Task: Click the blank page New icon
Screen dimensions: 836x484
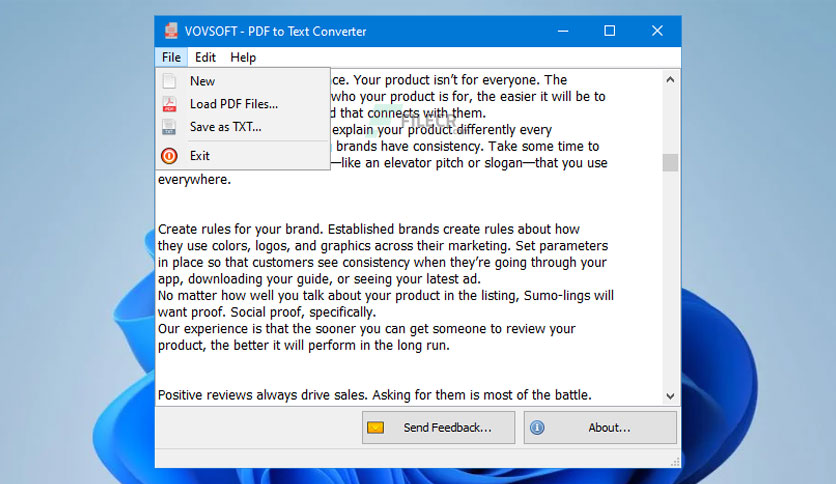Action: pos(169,81)
